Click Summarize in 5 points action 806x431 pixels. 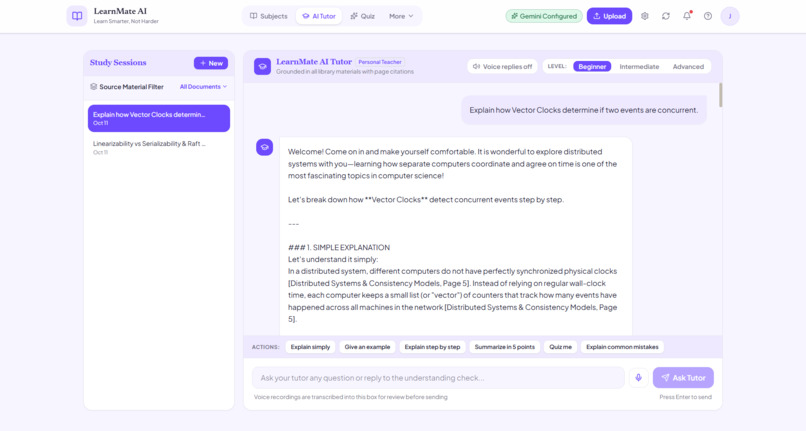(x=505, y=347)
